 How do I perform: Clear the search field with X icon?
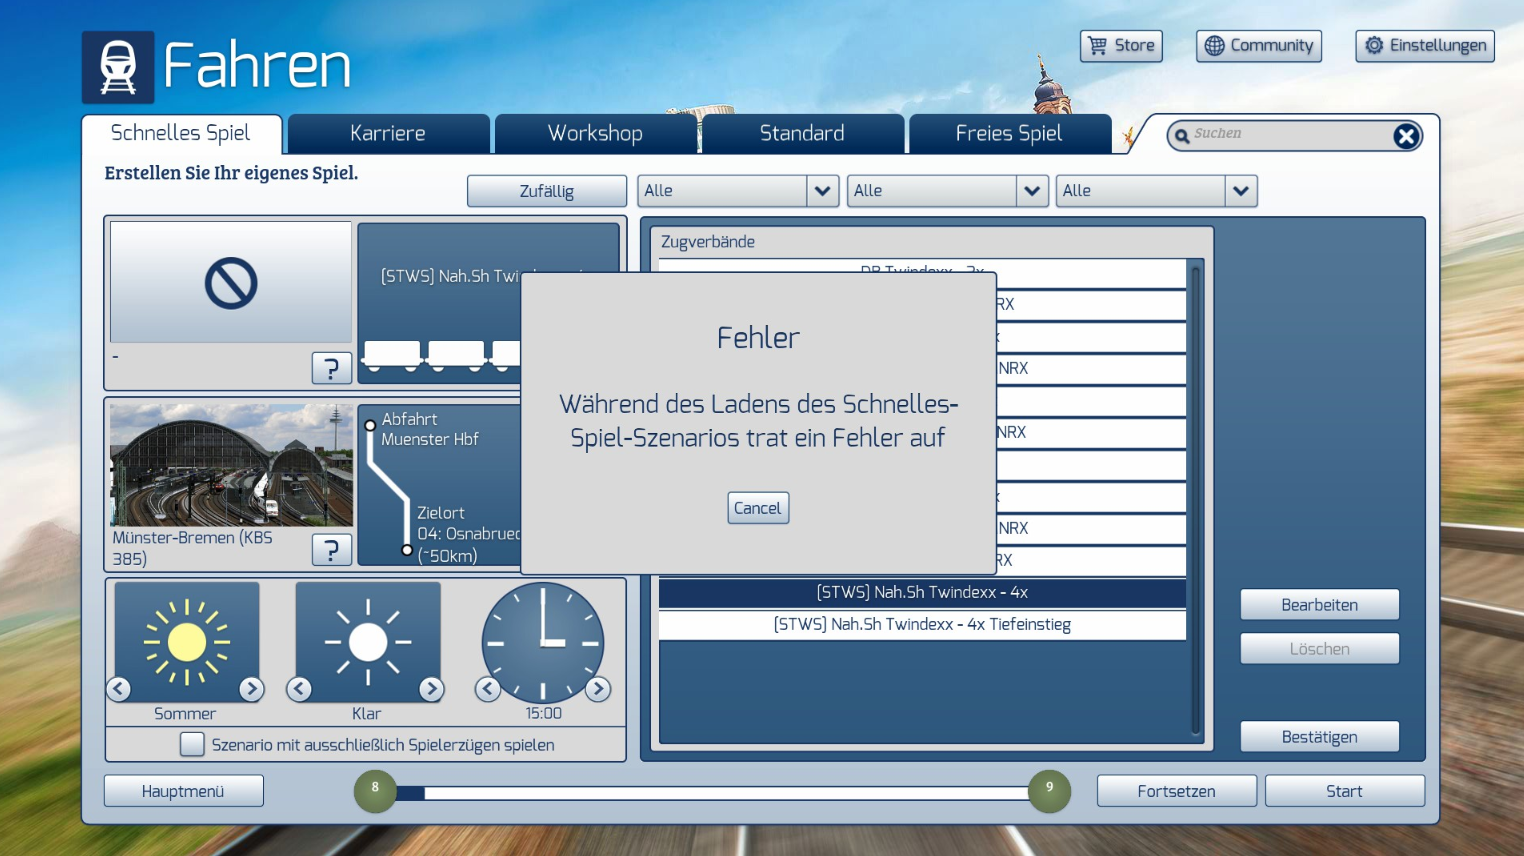click(1406, 136)
